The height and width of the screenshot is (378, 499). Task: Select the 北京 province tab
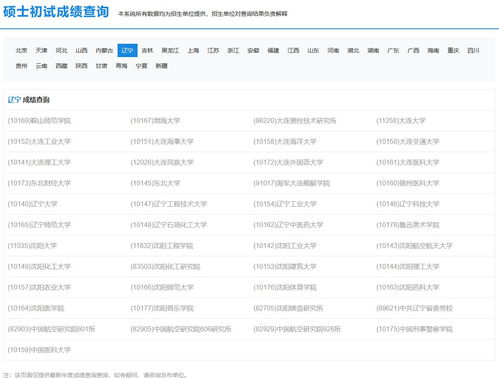[21, 50]
